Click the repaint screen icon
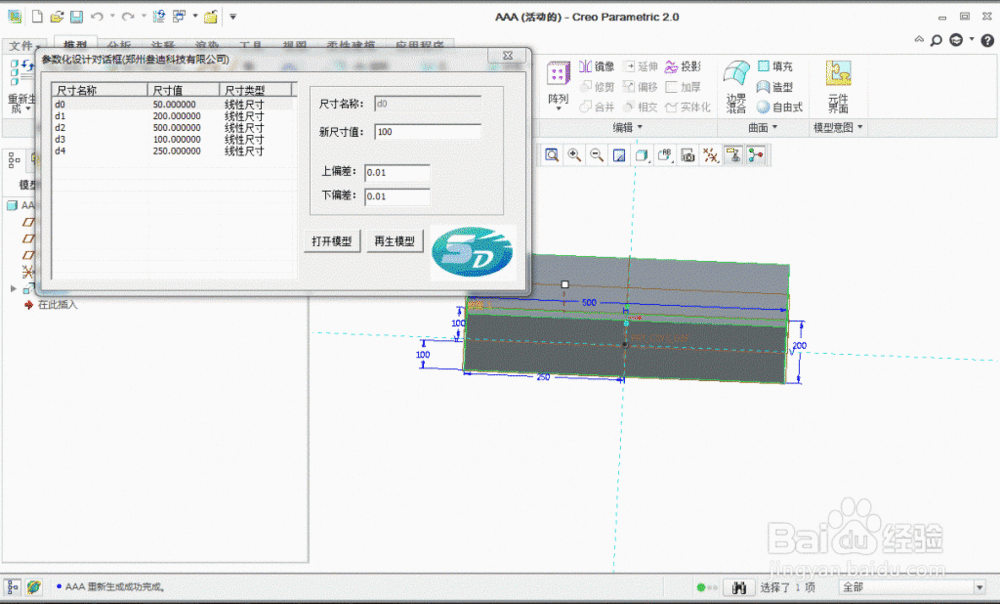This screenshot has width=1000, height=604. pos(619,155)
